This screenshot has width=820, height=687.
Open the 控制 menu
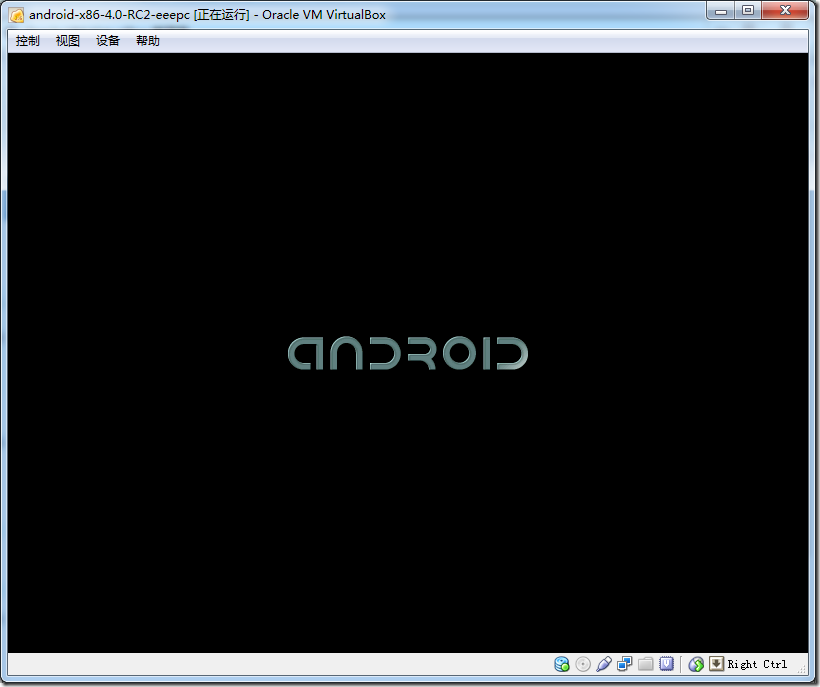pyautogui.click(x=27, y=41)
